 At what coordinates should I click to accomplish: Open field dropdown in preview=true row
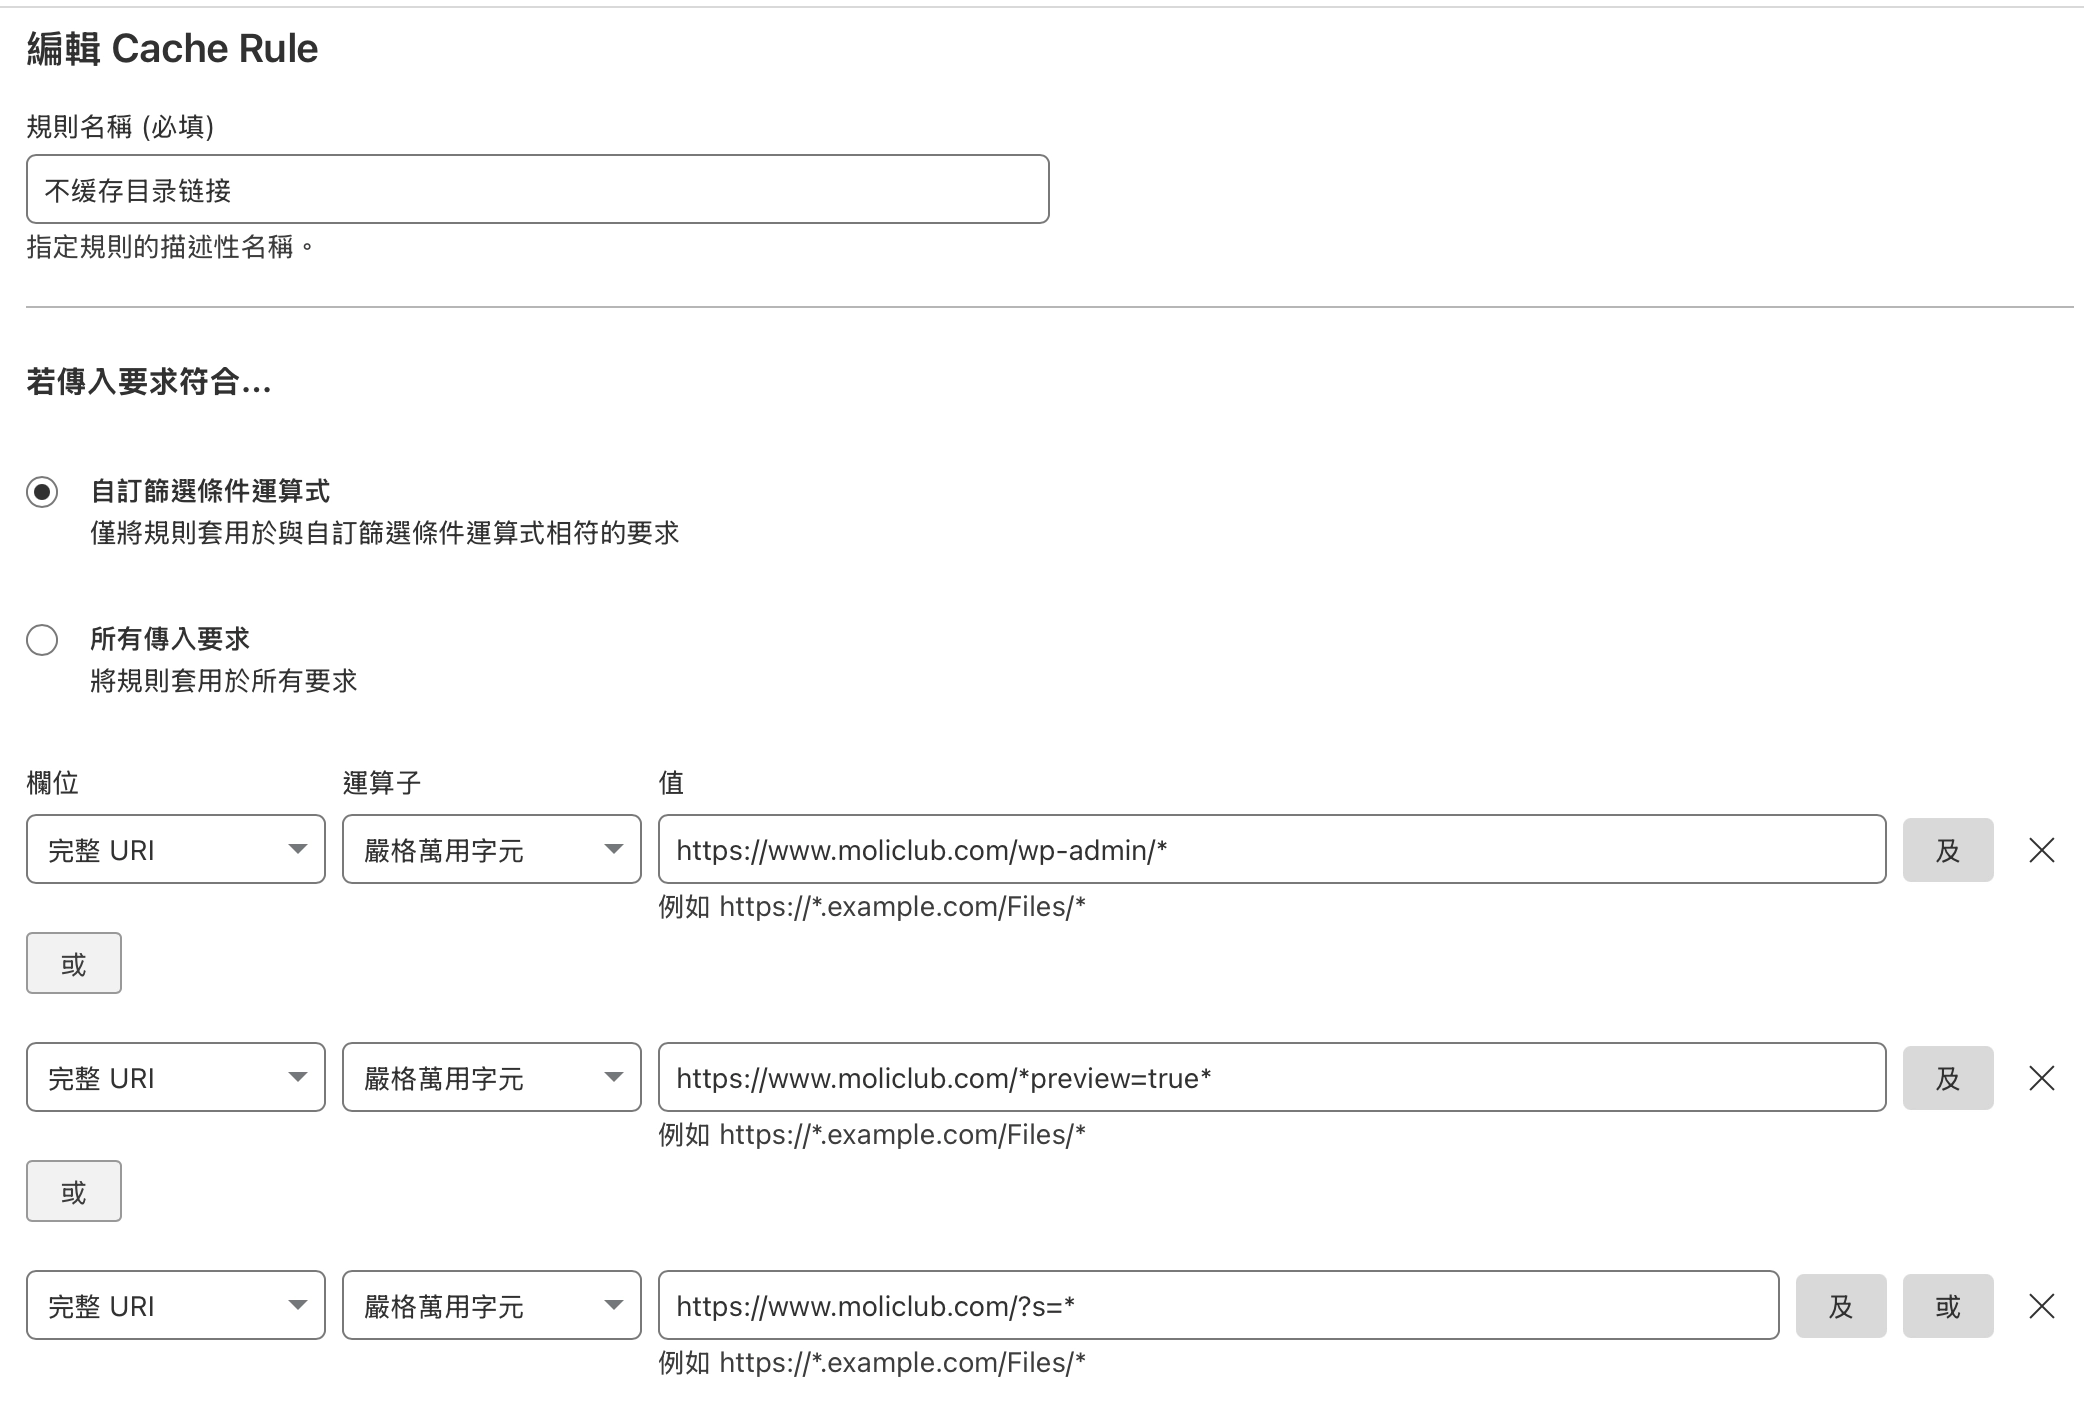coord(176,1077)
